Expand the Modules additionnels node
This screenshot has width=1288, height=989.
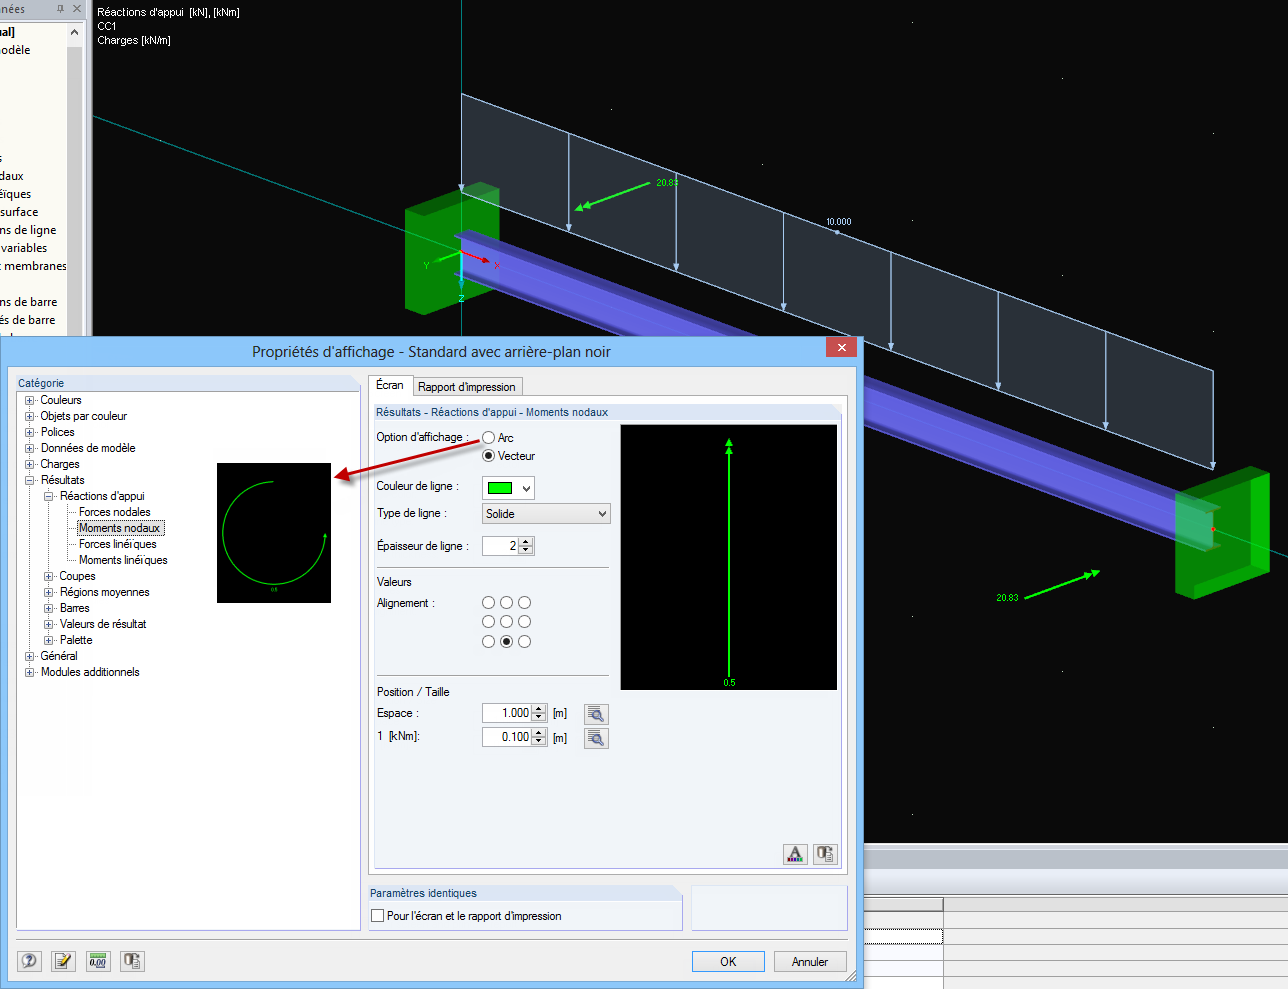click(30, 673)
